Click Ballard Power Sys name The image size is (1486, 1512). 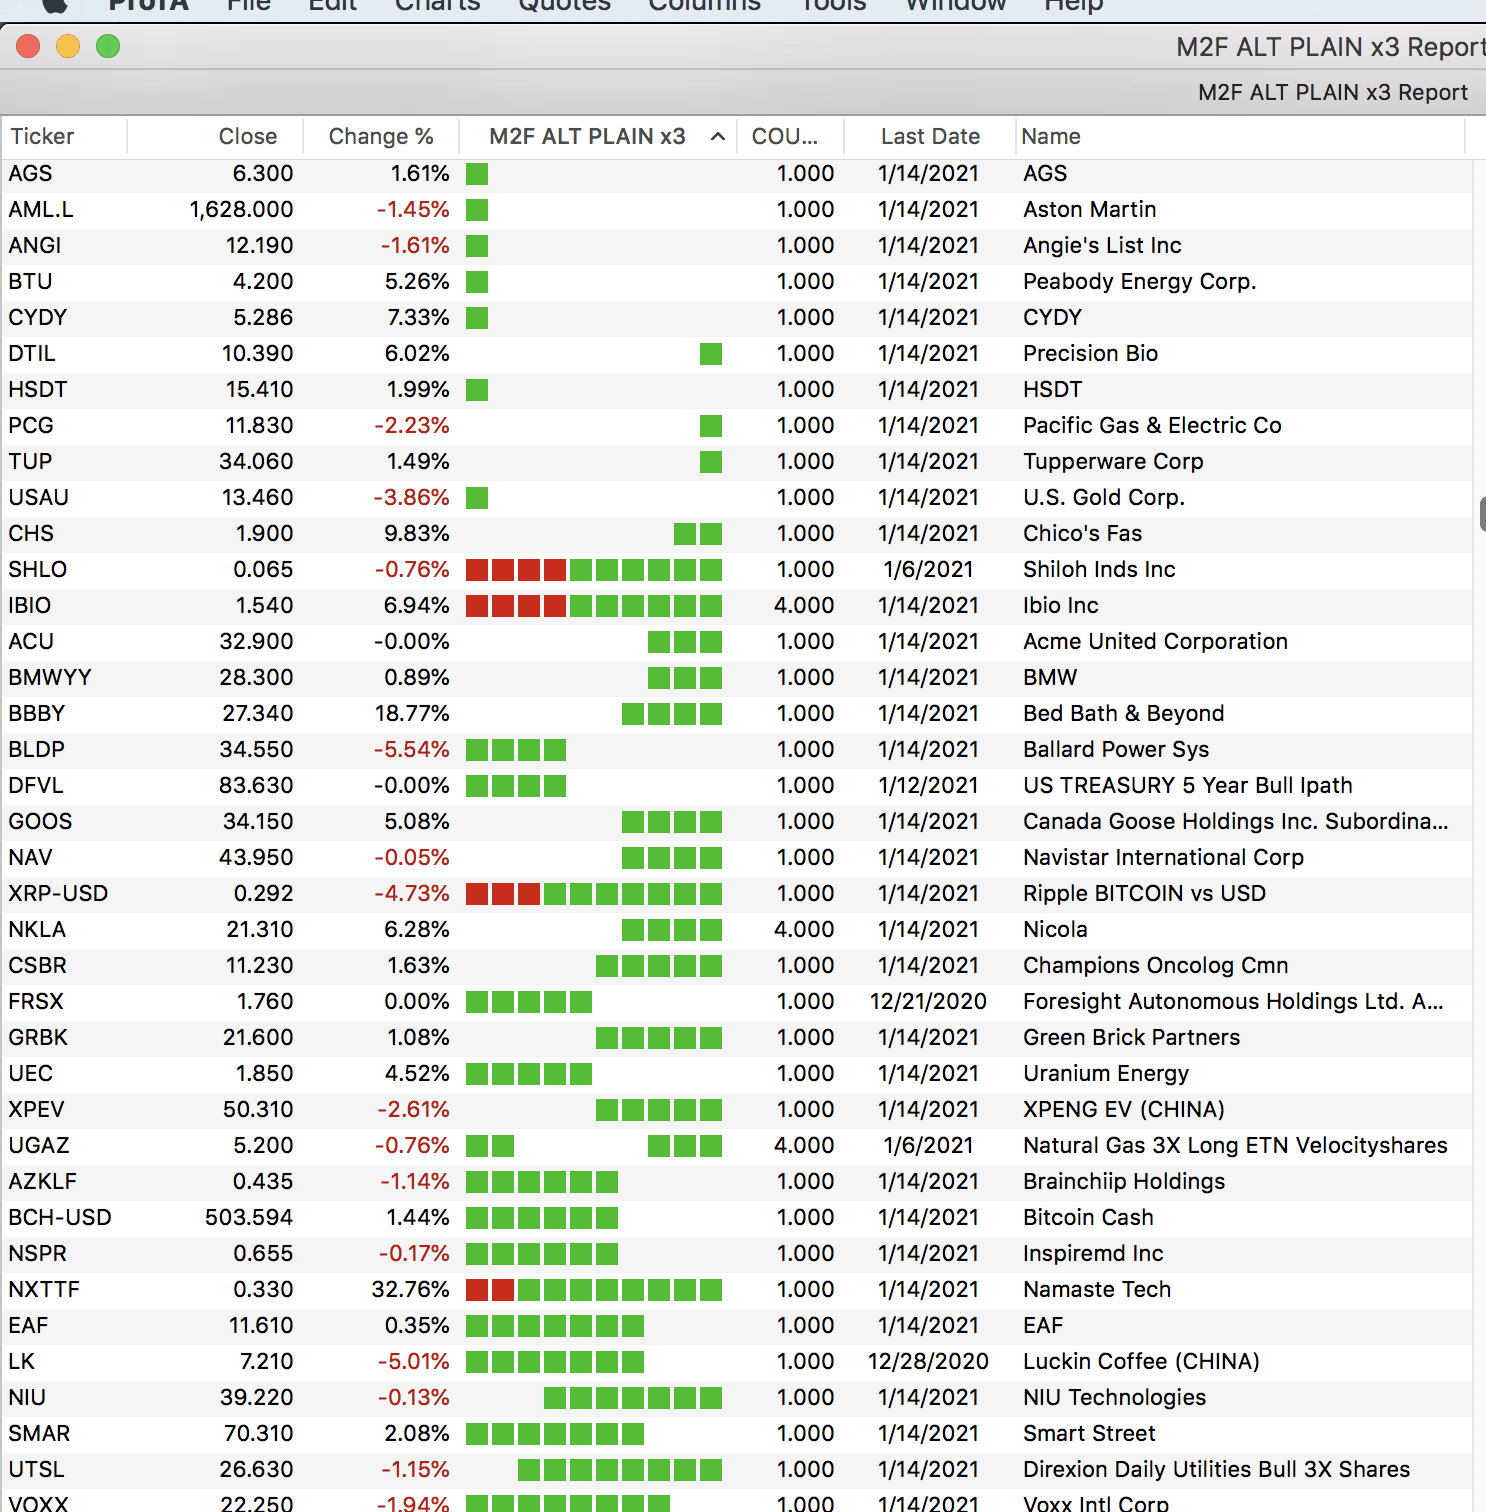click(x=1116, y=749)
